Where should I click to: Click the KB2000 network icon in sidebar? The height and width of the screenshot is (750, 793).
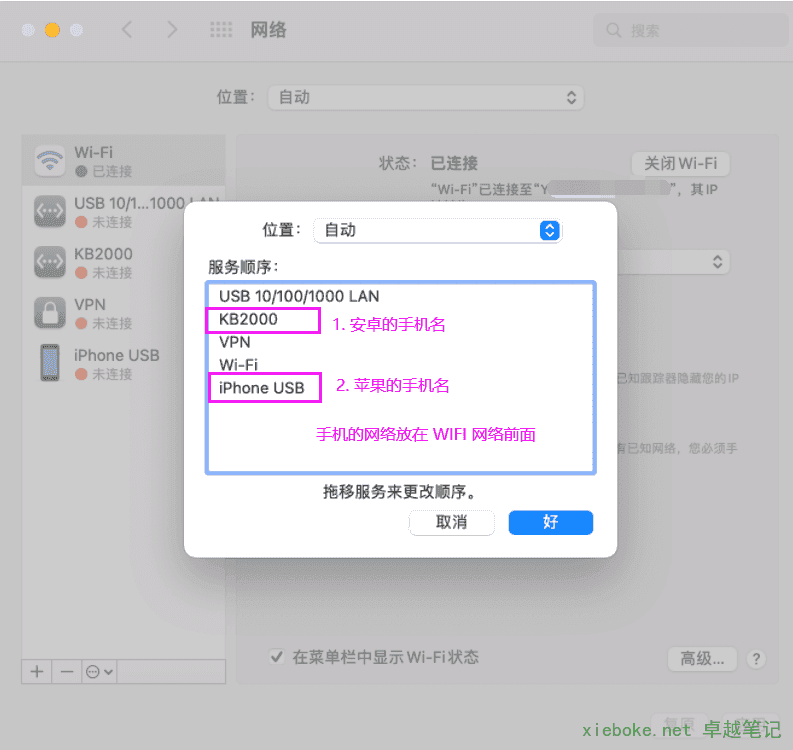click(49, 262)
